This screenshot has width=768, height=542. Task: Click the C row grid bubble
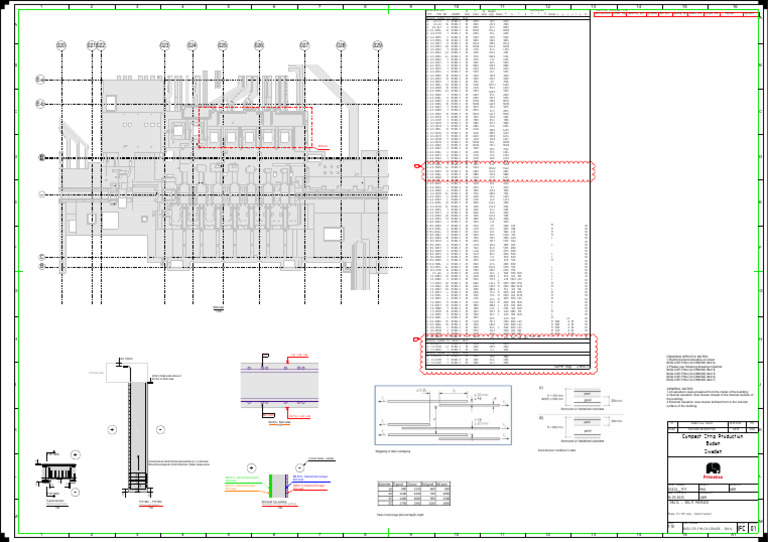[x=42, y=258]
